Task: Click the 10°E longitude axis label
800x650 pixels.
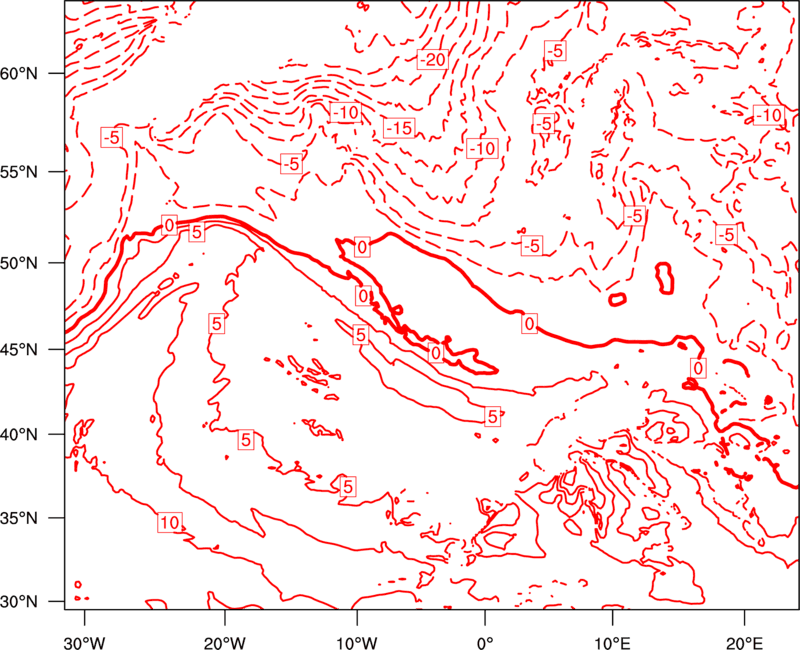Action: tap(612, 642)
